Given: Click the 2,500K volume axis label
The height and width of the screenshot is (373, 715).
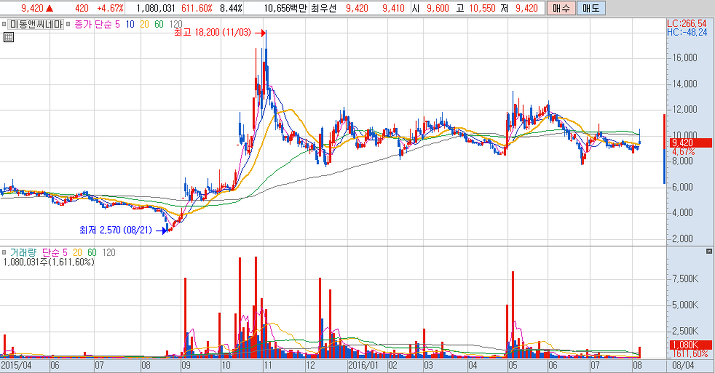Looking at the screenshot, I should pos(685,331).
